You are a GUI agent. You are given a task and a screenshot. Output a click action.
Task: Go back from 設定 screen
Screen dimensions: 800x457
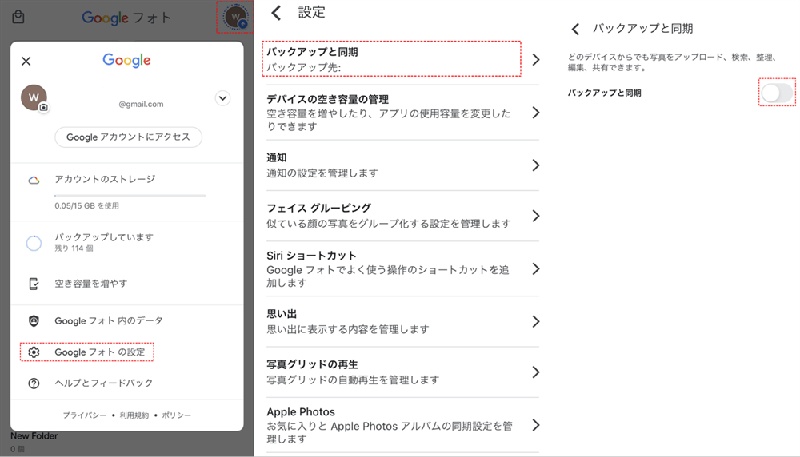pyautogui.click(x=276, y=13)
